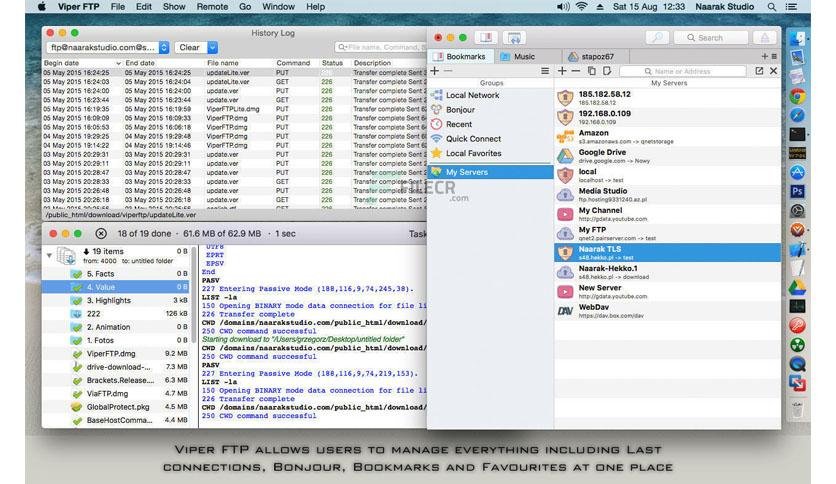Click the duplicate server icon
Image resolution: width=836 pixels, height=484 pixels.
tap(591, 71)
